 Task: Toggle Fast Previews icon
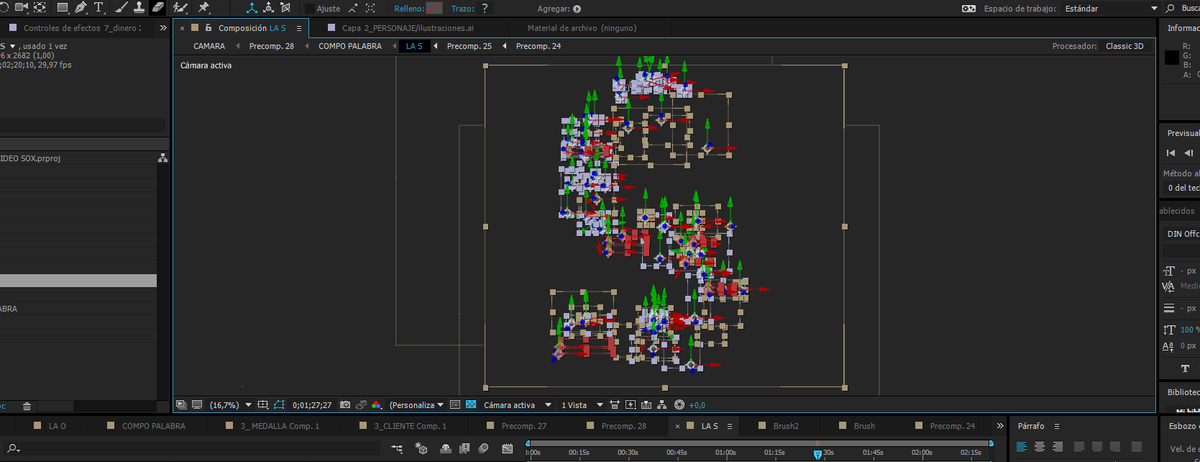pyautogui.click(x=630, y=404)
